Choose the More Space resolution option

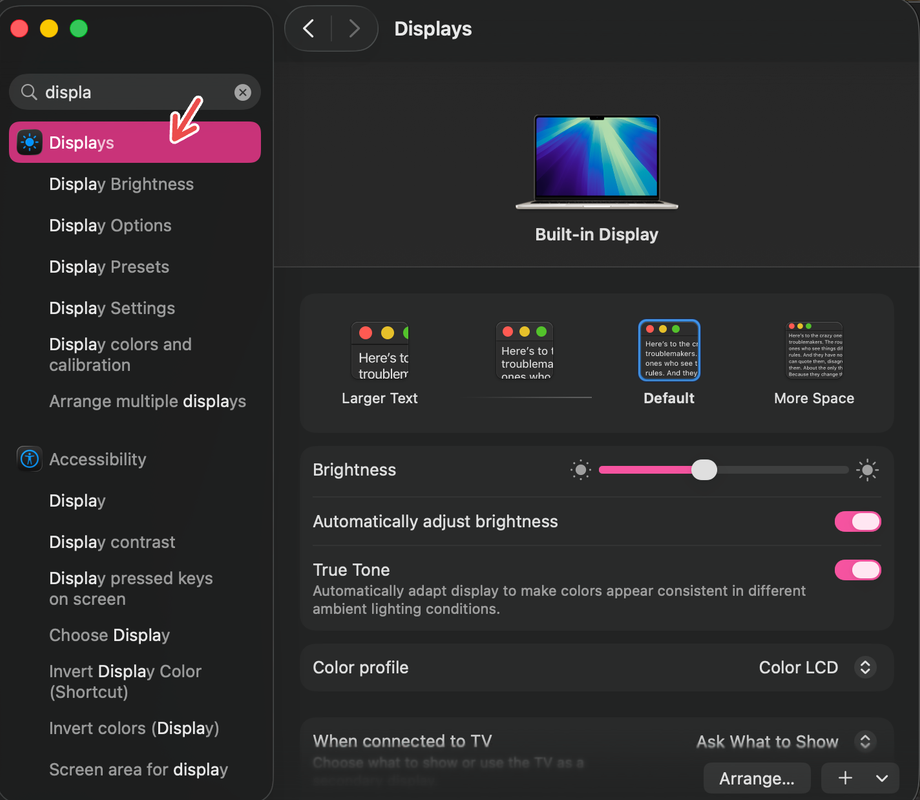814,363
